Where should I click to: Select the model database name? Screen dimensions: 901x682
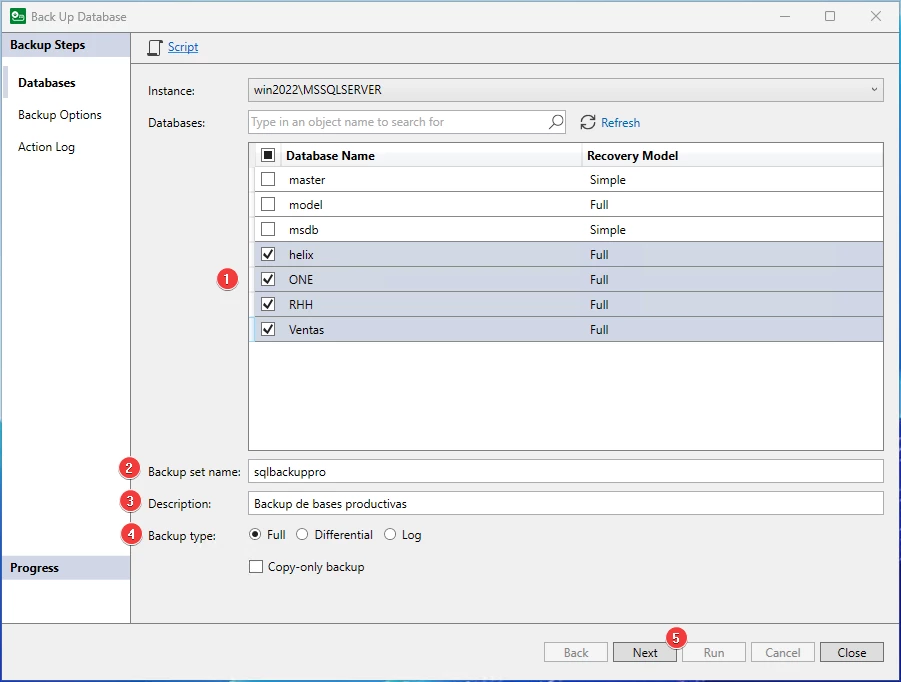pos(306,205)
